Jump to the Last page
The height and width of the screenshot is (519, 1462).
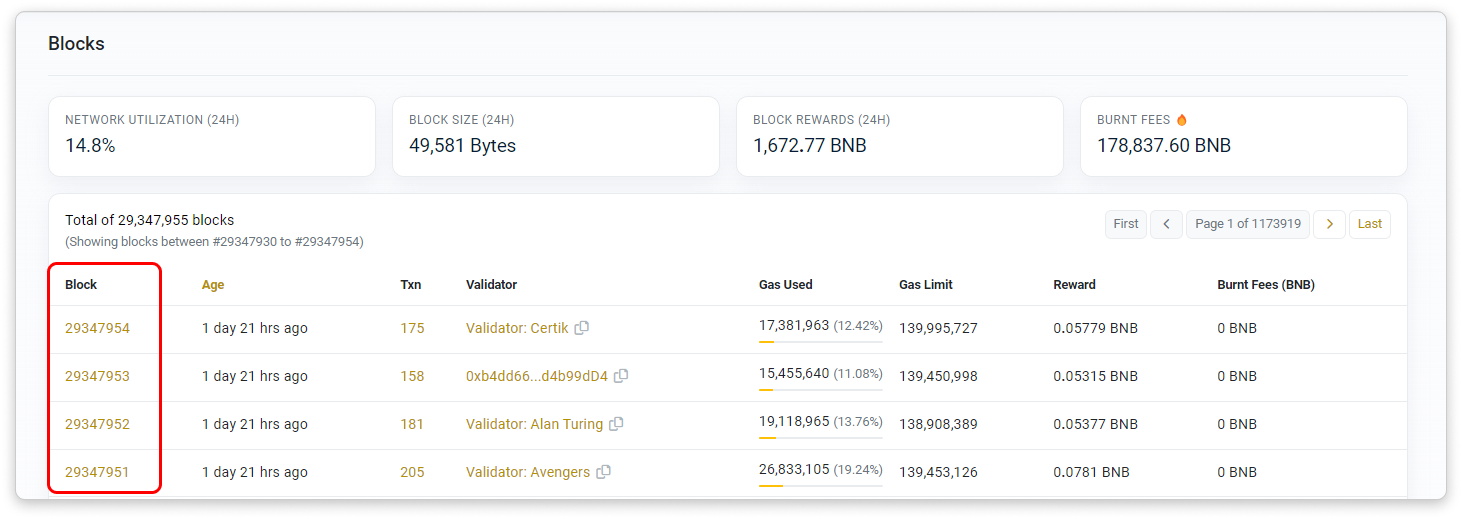click(x=1369, y=224)
